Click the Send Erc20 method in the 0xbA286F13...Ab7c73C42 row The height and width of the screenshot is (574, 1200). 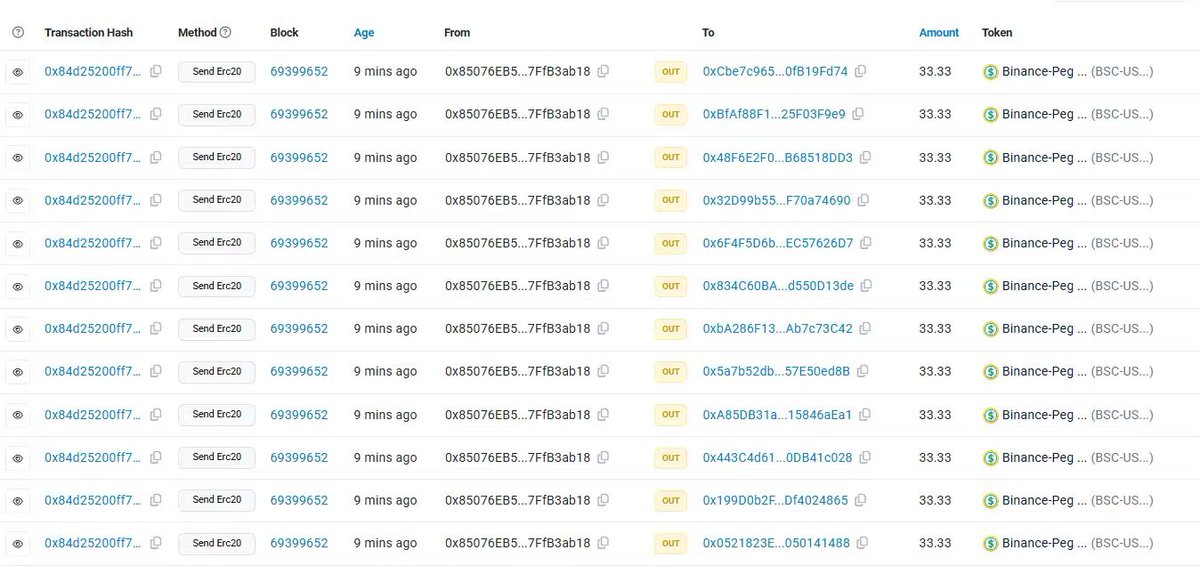point(217,329)
